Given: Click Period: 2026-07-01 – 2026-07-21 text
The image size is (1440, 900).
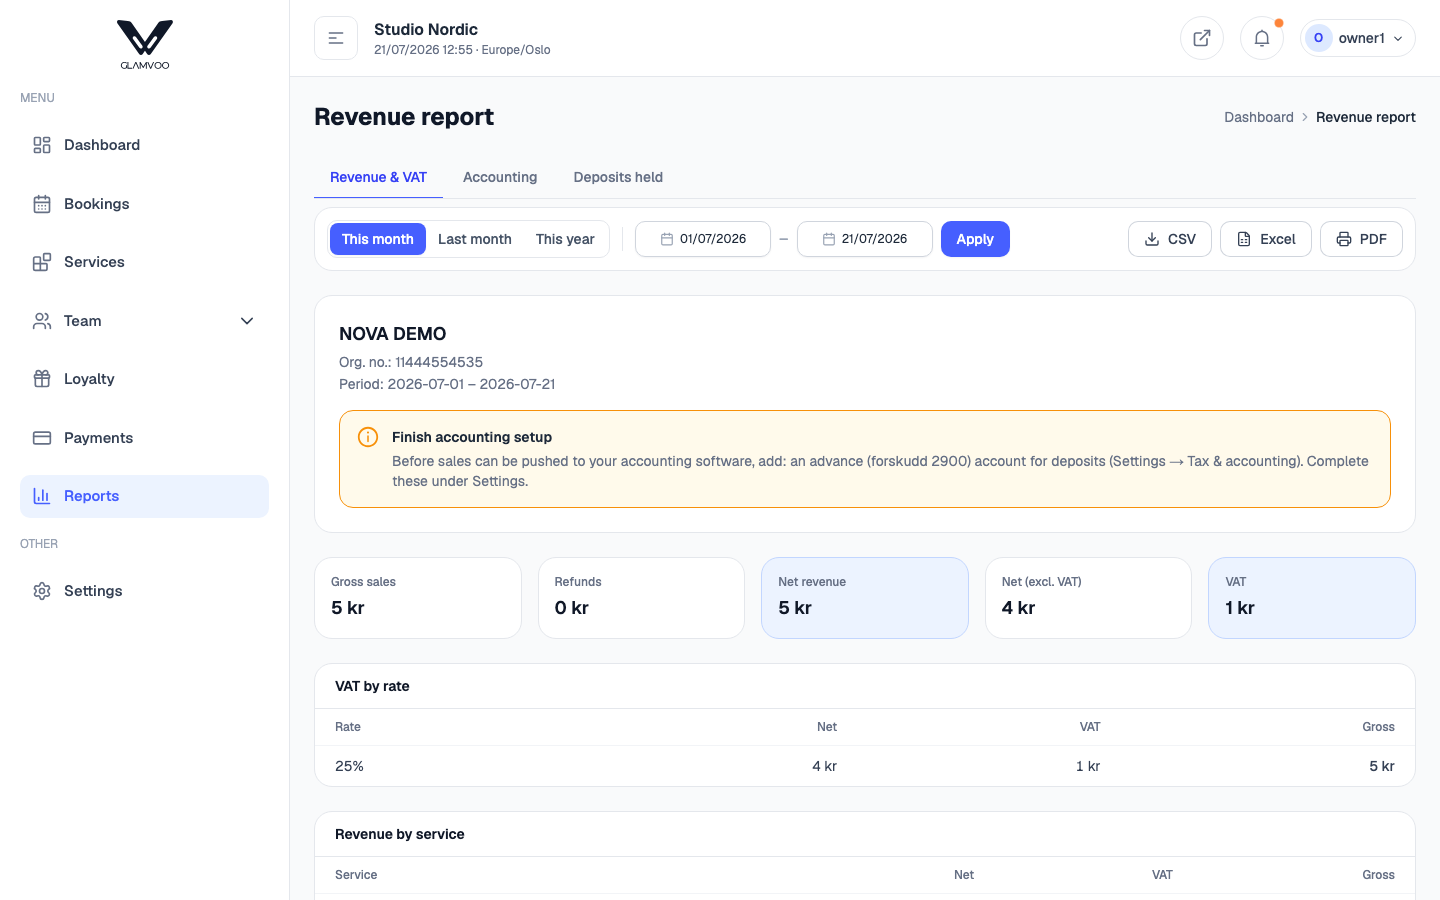Looking at the screenshot, I should coord(447,384).
